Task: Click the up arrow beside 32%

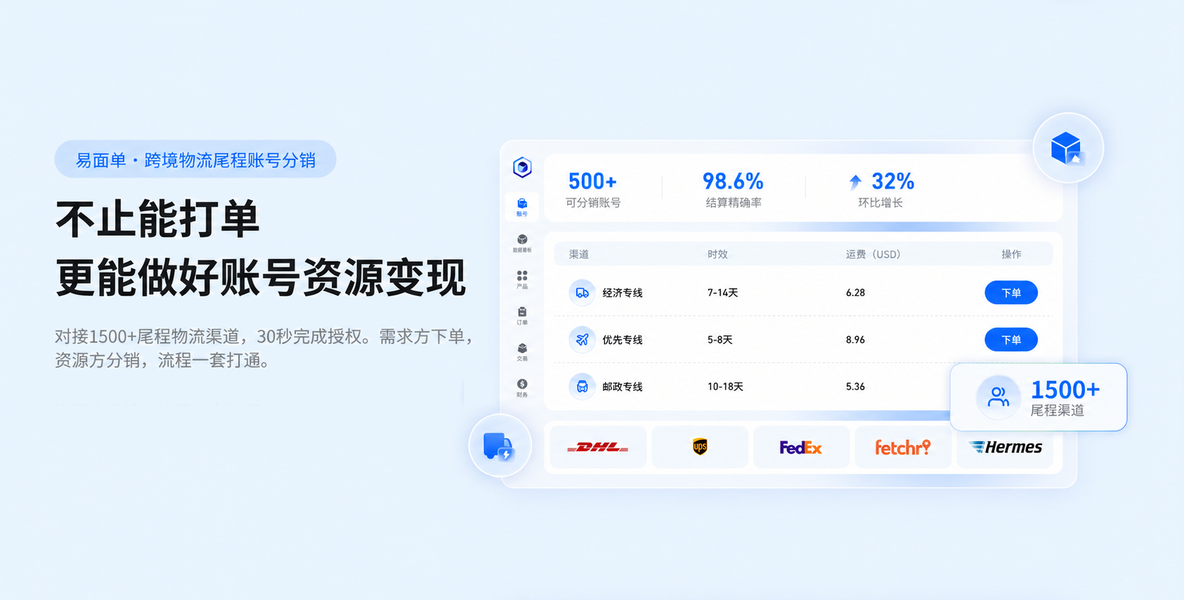Action: (856, 182)
